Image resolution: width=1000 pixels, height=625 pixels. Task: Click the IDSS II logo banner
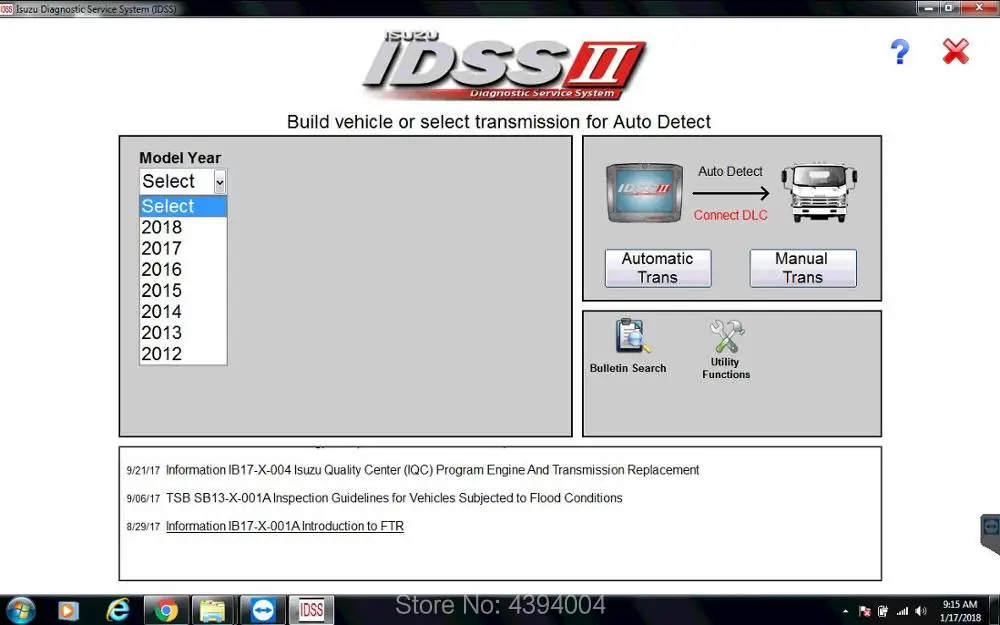tap(504, 66)
